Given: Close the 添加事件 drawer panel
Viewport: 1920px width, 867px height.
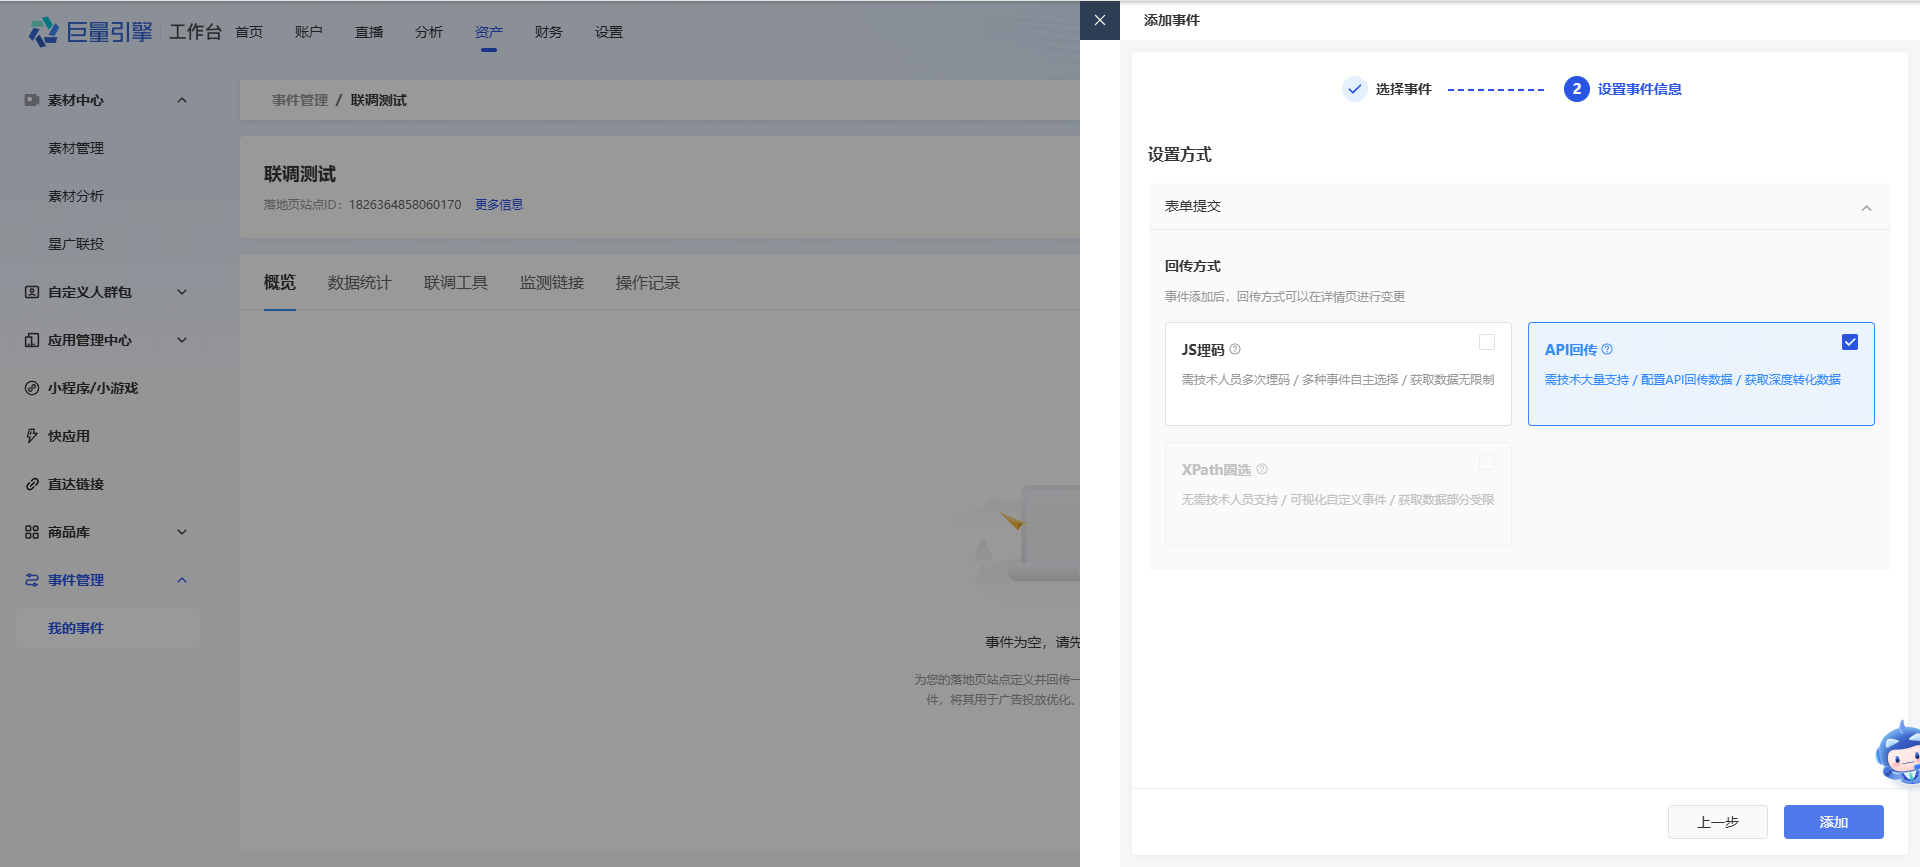Looking at the screenshot, I should pyautogui.click(x=1100, y=20).
